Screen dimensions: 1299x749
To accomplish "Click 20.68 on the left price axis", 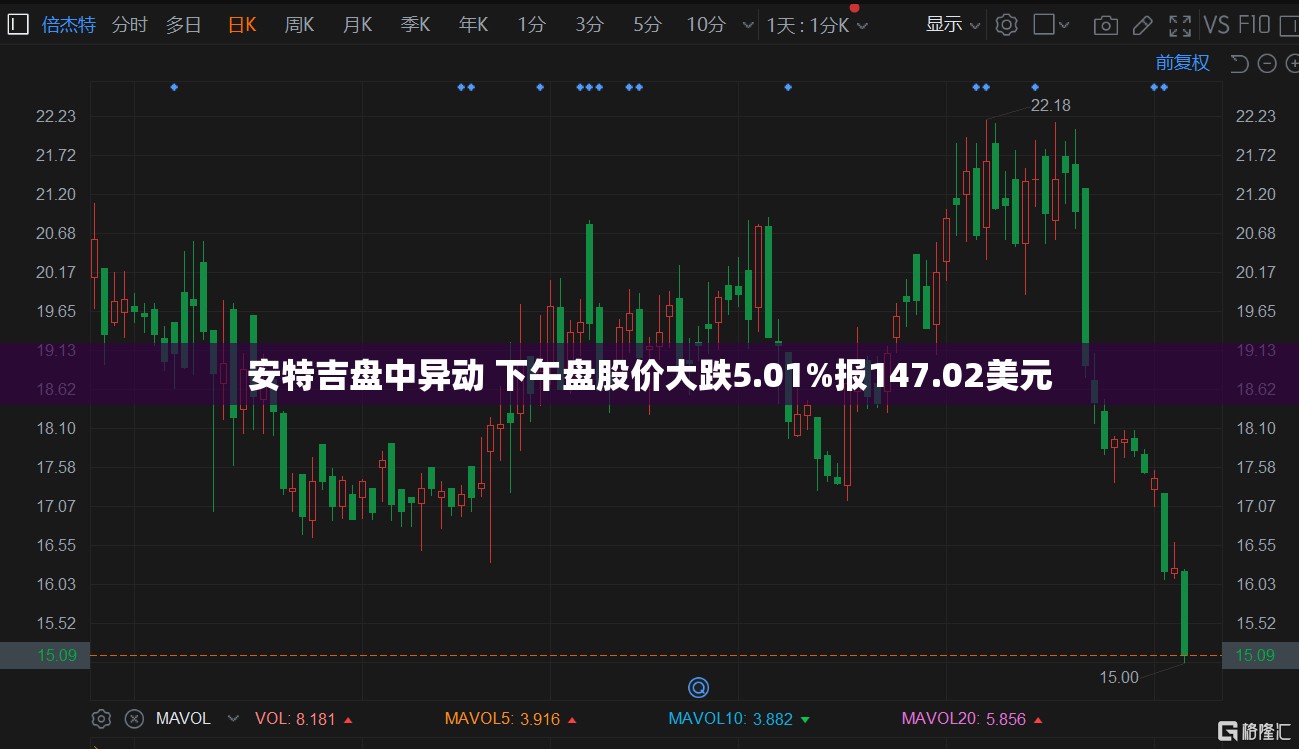I will [56, 233].
